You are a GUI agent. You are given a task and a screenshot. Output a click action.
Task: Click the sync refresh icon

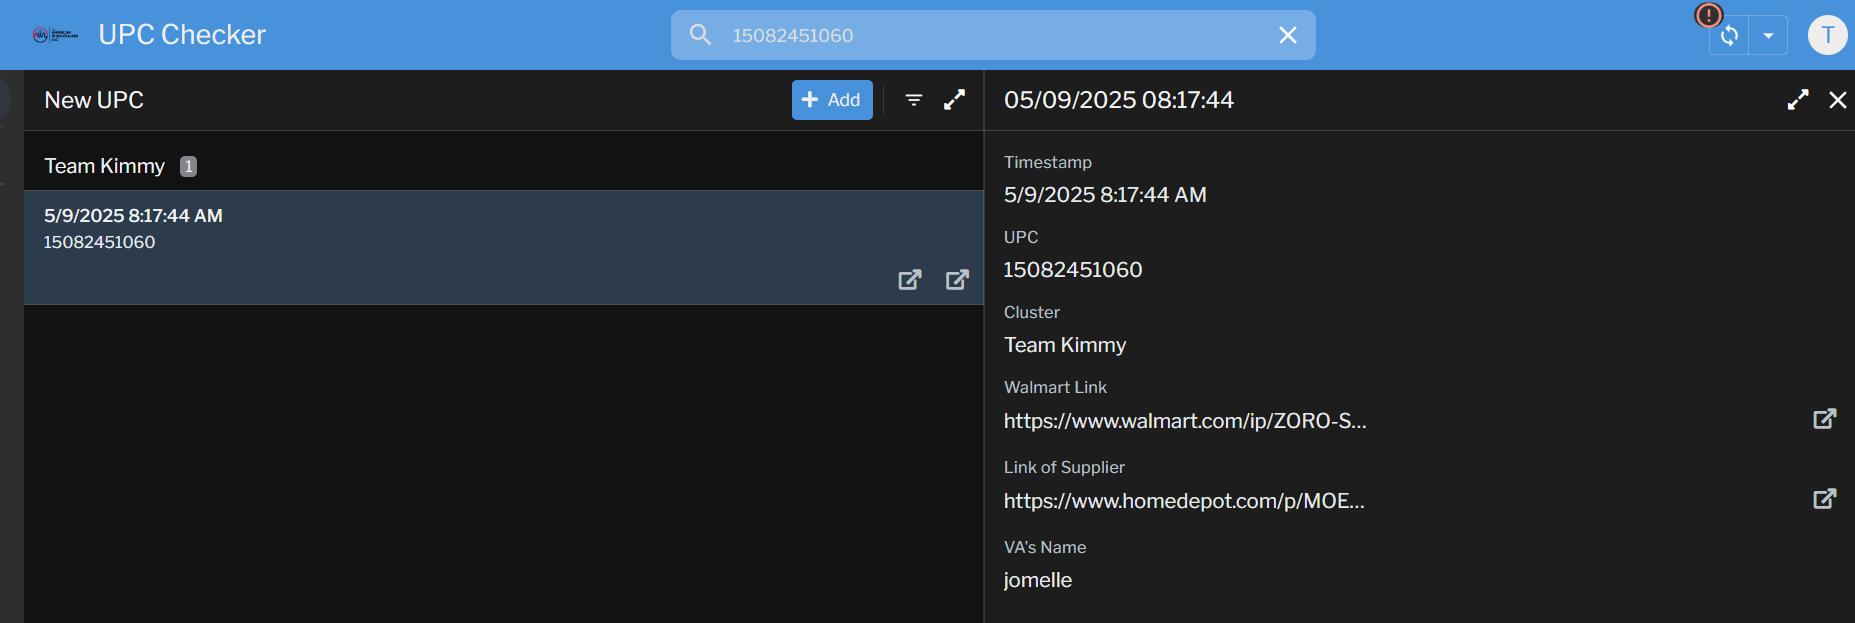pos(1729,36)
